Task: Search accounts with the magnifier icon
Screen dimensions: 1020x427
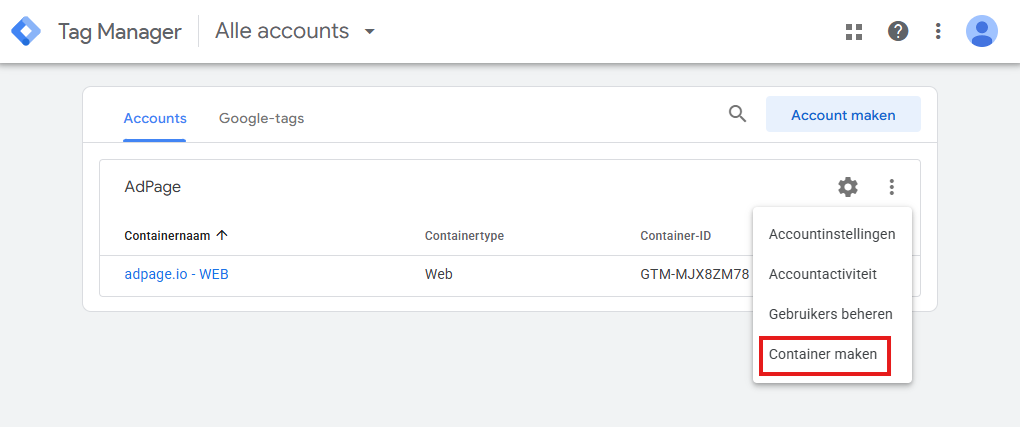Action: (738, 114)
